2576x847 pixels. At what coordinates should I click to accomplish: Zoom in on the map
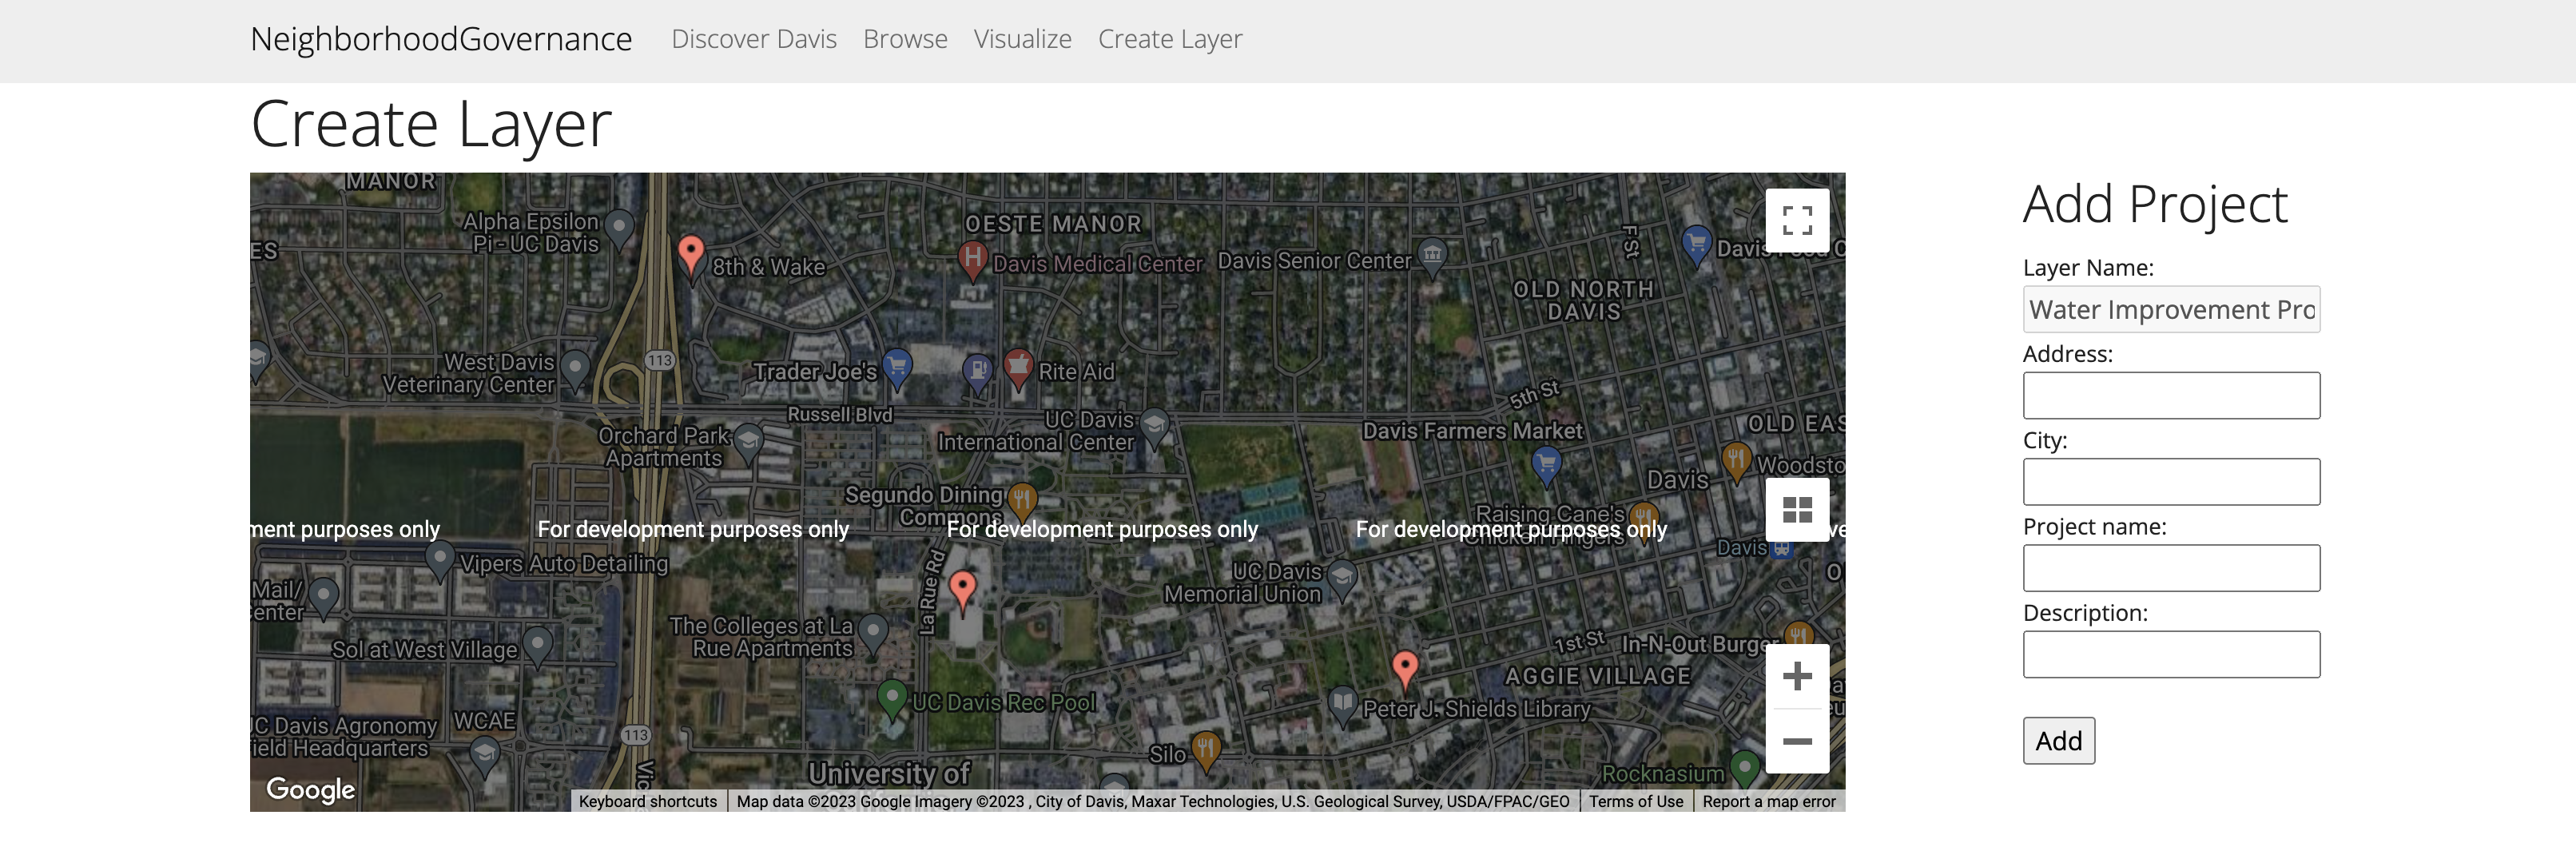1797,676
